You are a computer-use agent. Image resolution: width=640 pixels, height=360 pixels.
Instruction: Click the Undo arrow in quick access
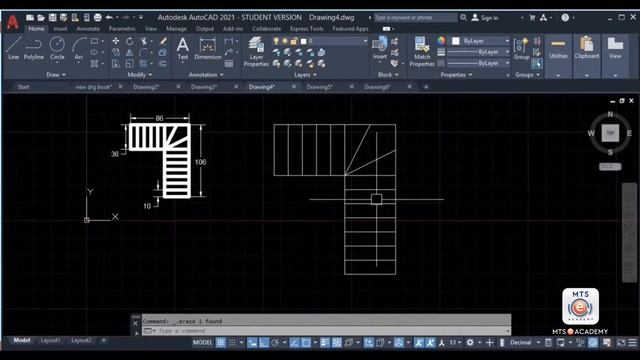pyautogui.click(x=109, y=18)
